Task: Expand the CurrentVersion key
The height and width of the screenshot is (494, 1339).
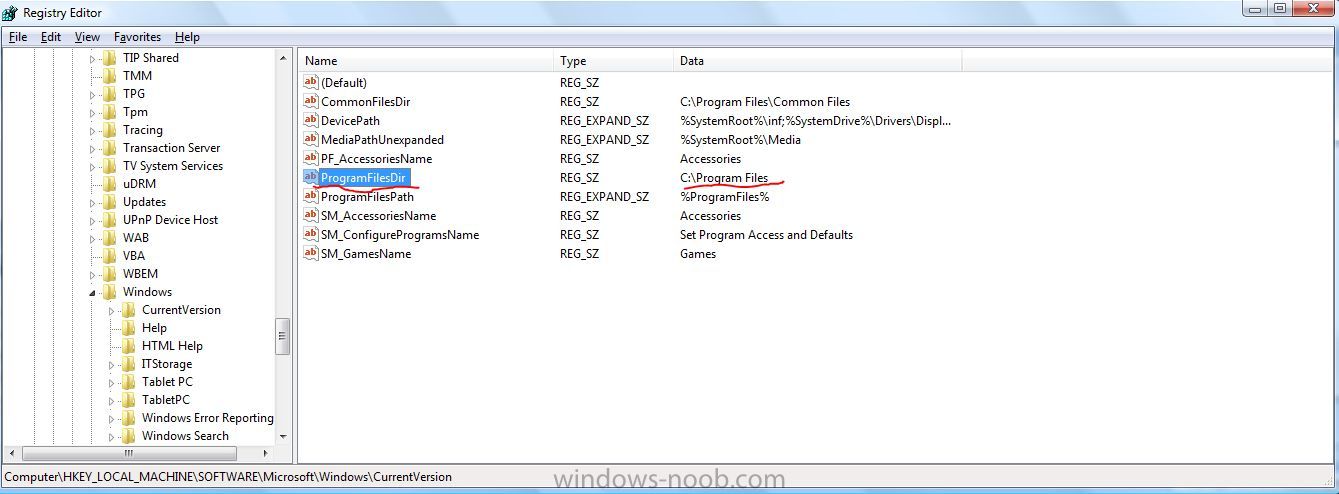Action: [112, 310]
